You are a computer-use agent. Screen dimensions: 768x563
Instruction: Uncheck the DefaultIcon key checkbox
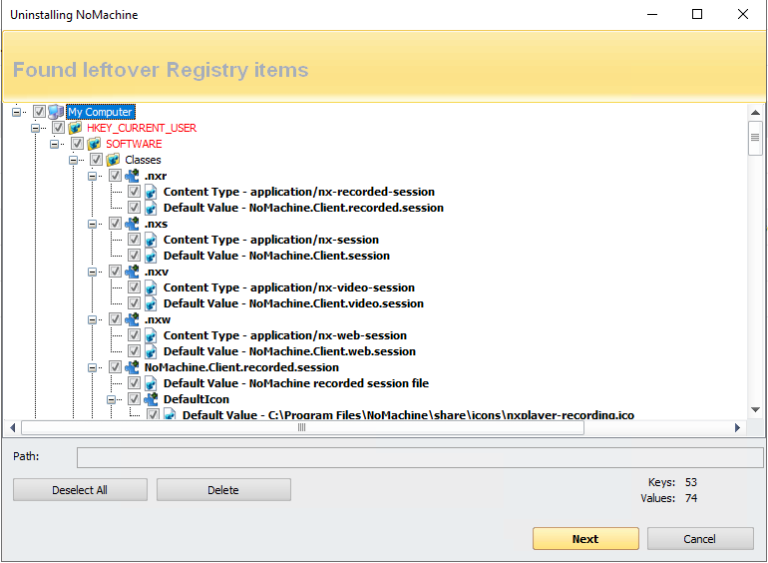pos(134,399)
